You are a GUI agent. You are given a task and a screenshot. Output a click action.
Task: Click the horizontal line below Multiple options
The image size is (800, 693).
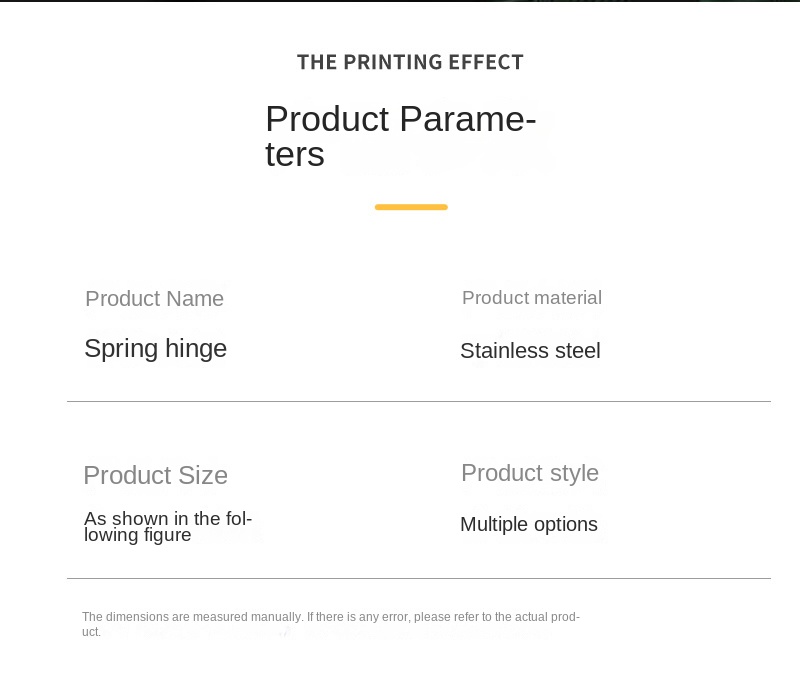[419, 579]
